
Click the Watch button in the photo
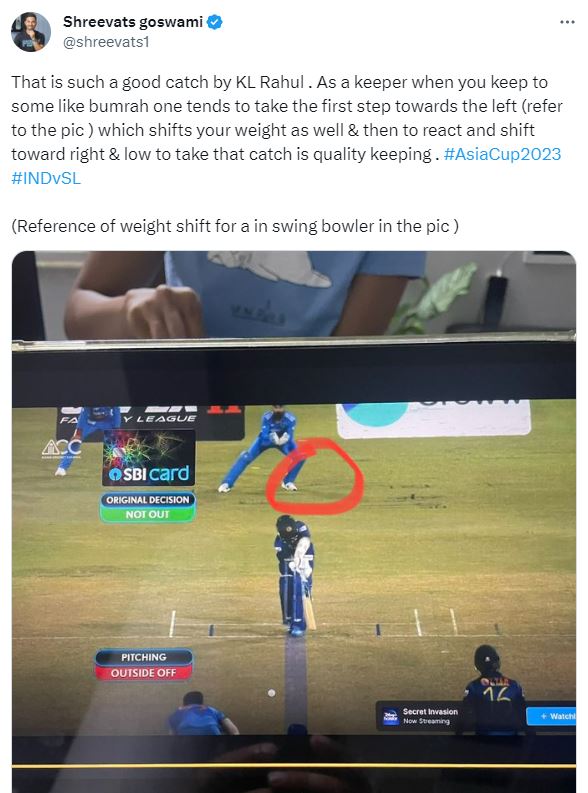(551, 716)
